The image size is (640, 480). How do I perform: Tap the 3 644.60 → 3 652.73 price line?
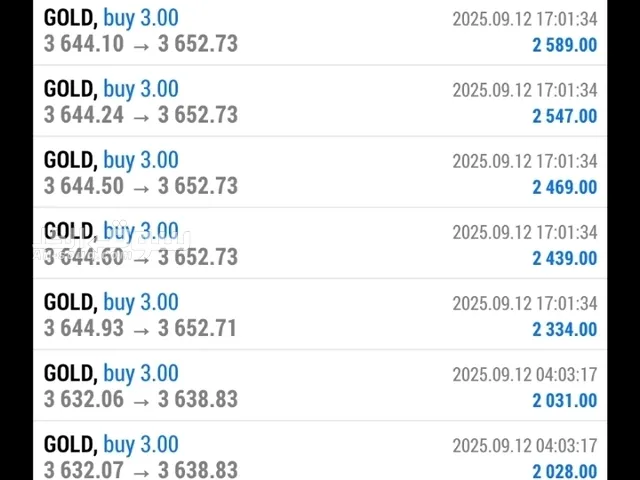[141, 257]
